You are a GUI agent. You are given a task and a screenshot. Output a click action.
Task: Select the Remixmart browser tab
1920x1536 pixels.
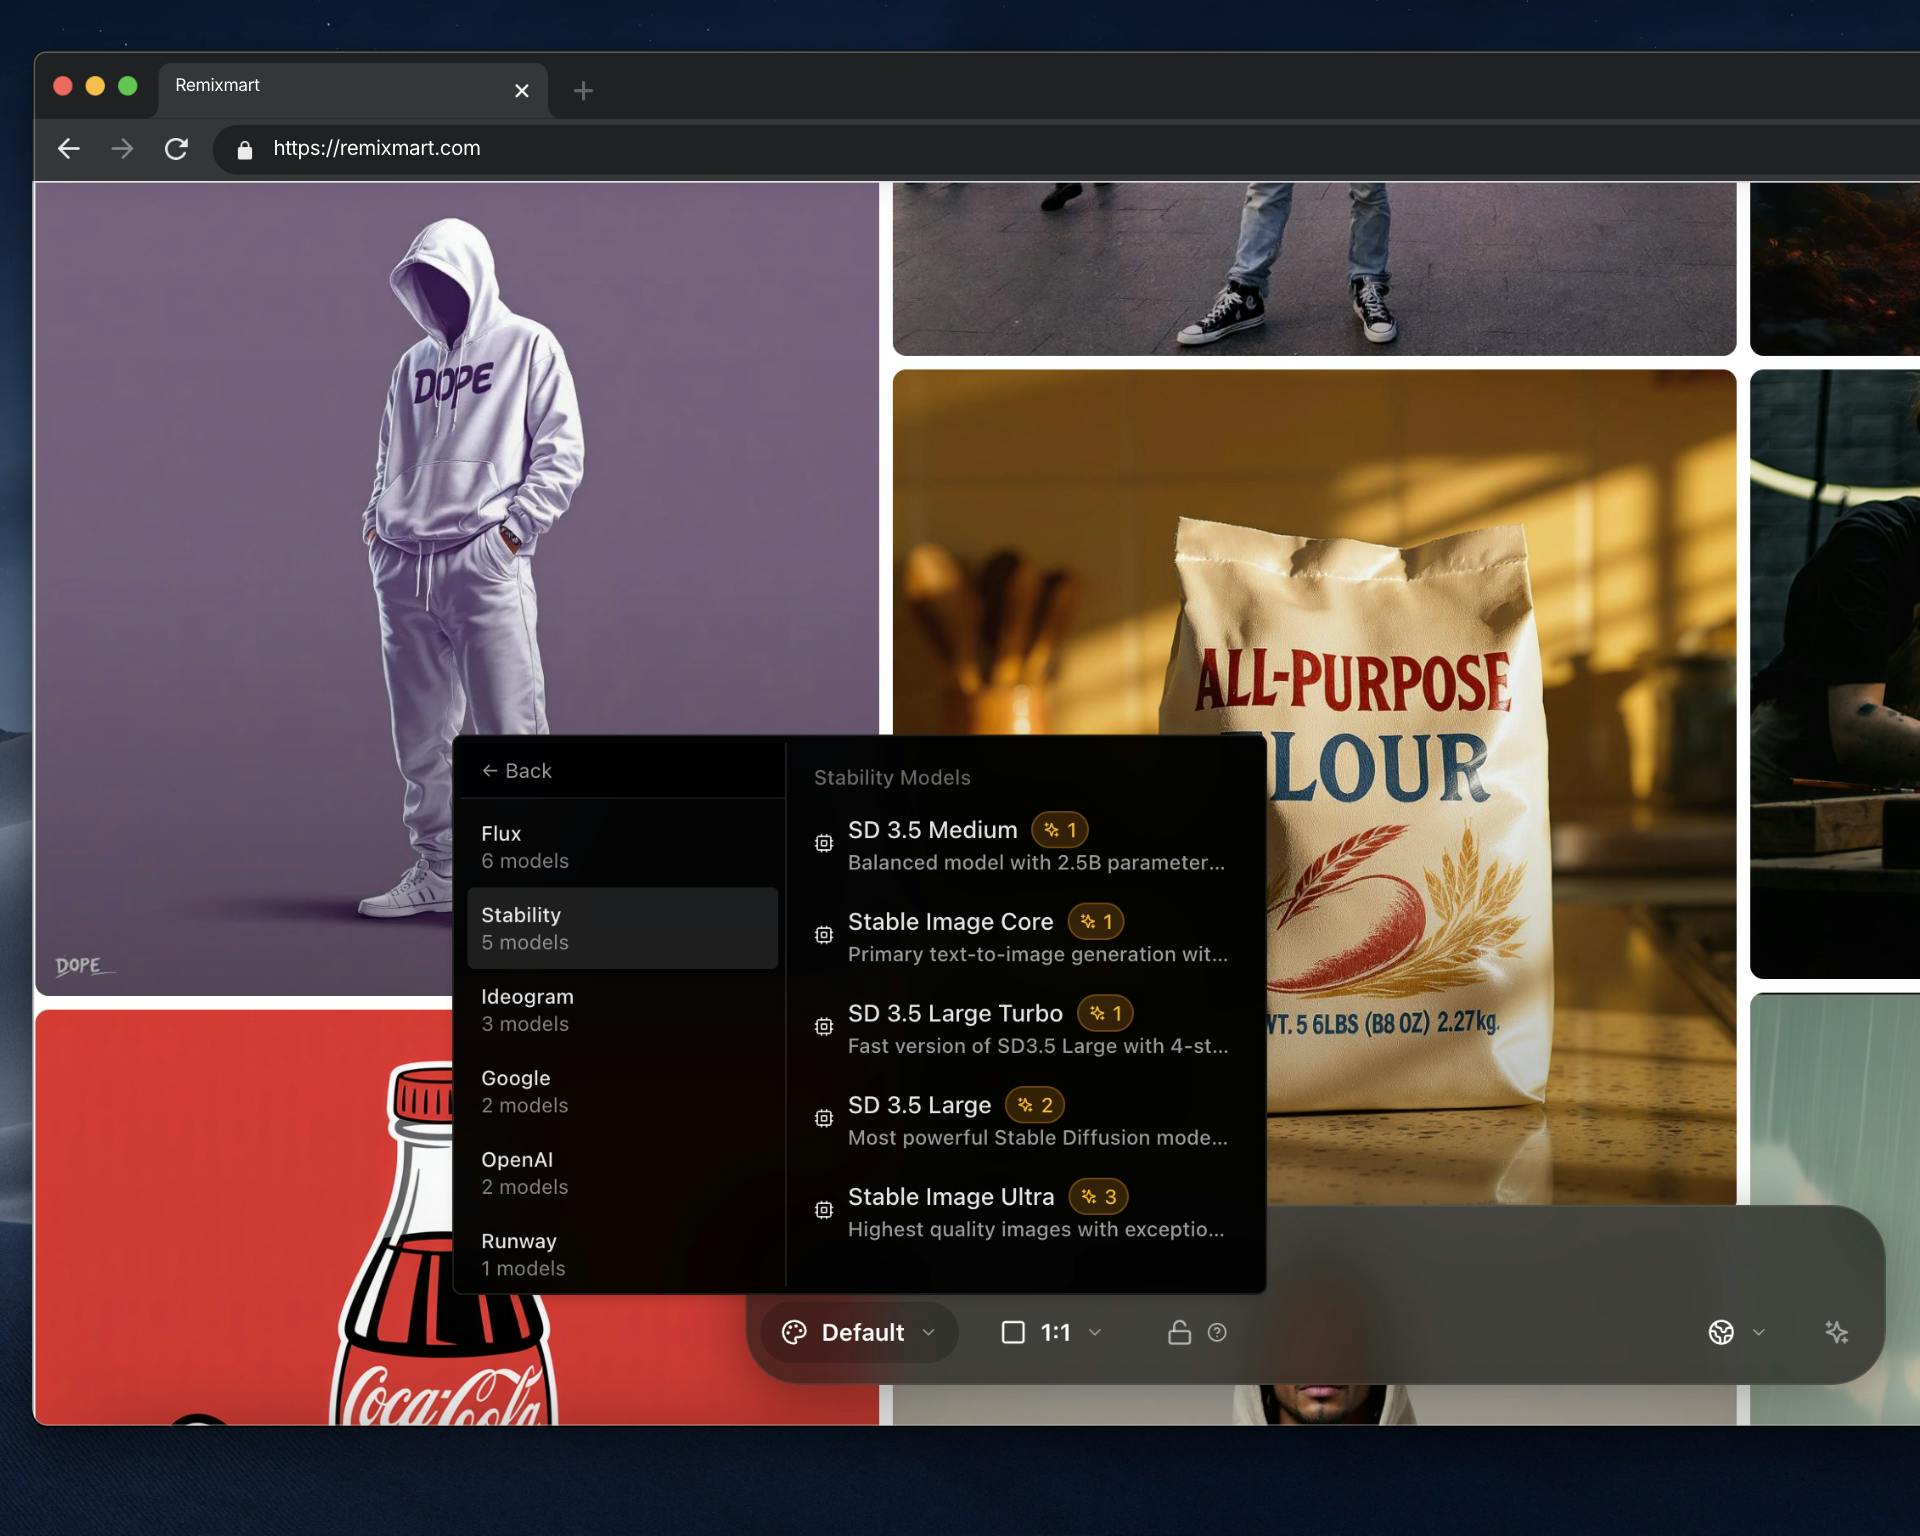[352, 90]
